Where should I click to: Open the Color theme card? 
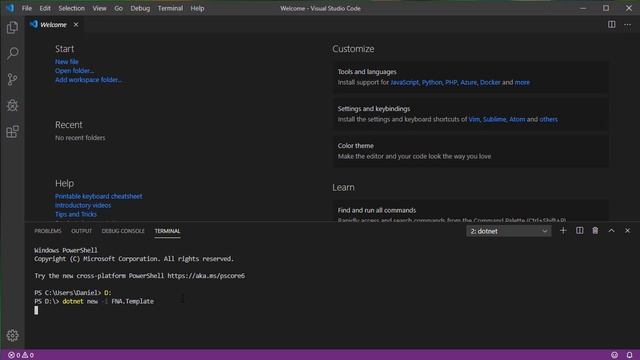click(471, 151)
